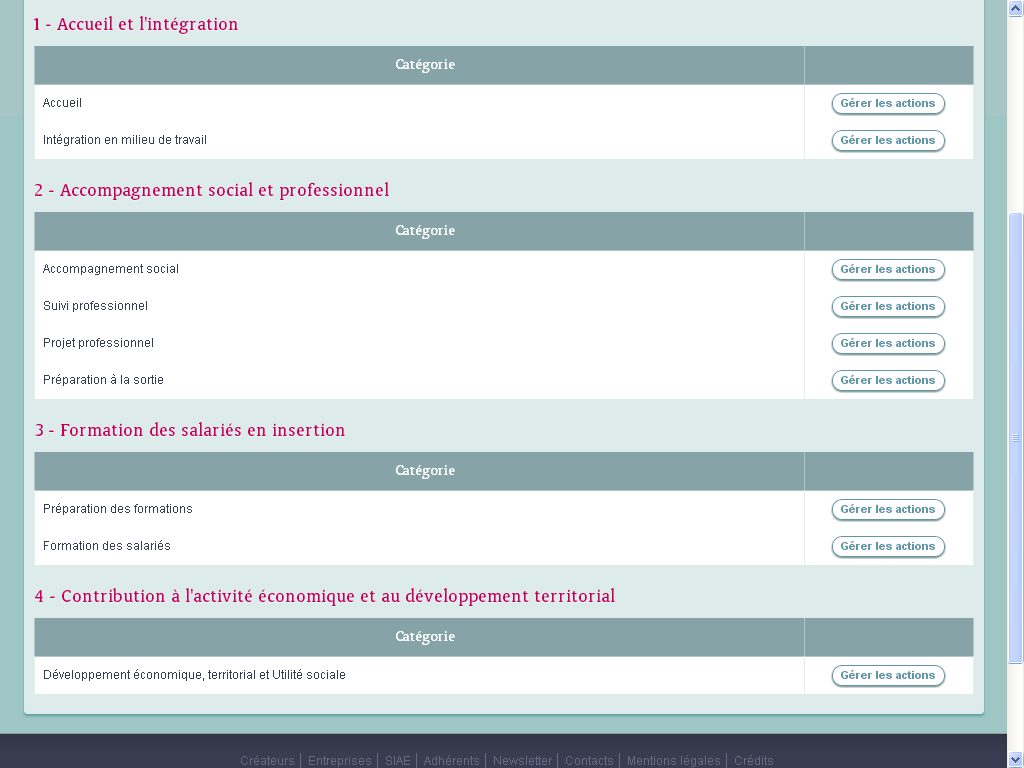
Task: Open action management for Projet professionnel
Action: (x=888, y=343)
